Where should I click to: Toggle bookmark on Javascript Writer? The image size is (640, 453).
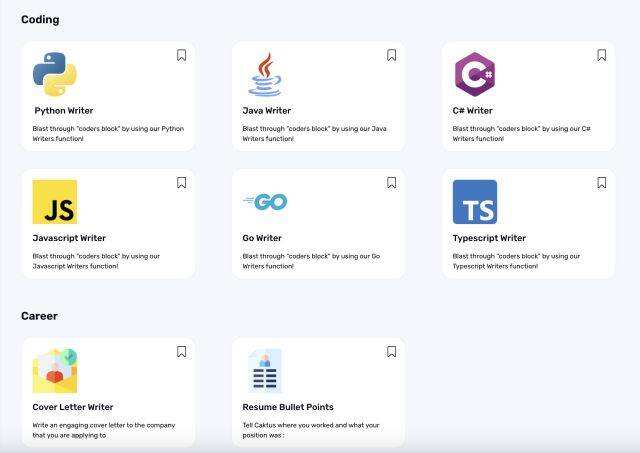181,183
